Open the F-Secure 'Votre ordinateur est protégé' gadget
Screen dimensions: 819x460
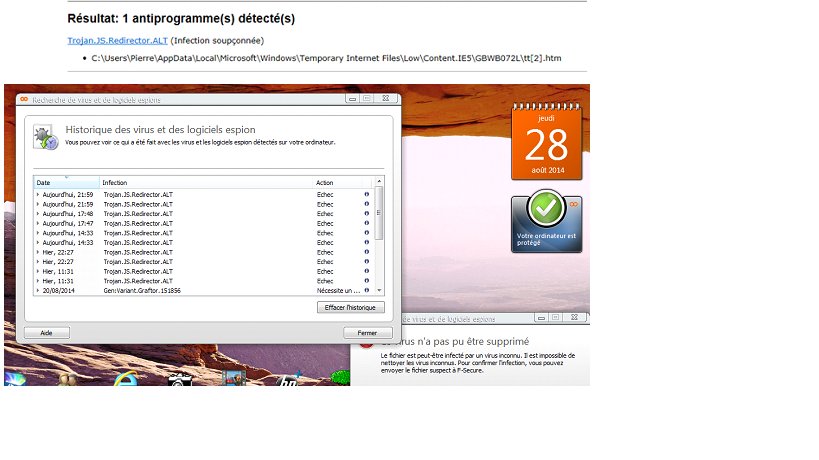pos(546,221)
